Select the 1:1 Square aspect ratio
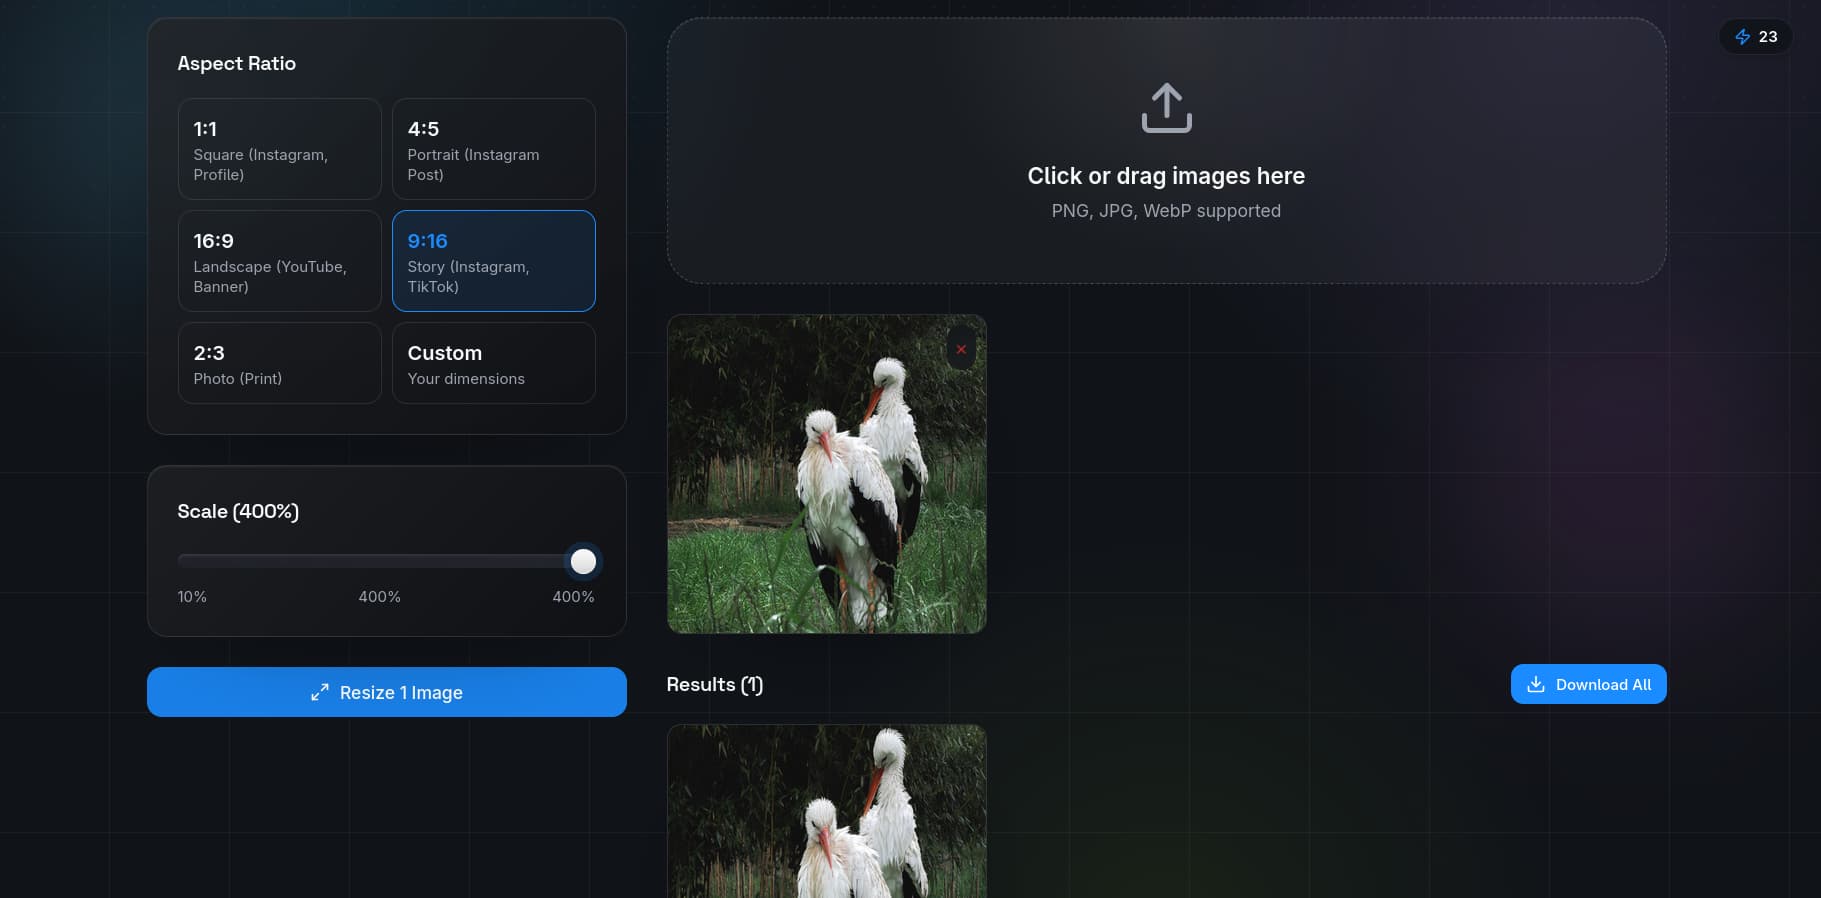Image resolution: width=1821 pixels, height=898 pixels. tap(279, 149)
